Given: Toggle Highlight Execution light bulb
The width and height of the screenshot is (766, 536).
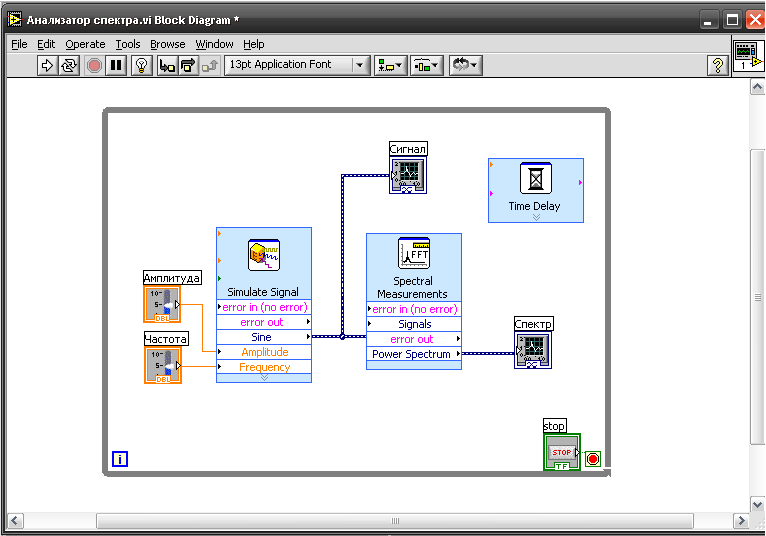Looking at the screenshot, I should click(x=142, y=65).
